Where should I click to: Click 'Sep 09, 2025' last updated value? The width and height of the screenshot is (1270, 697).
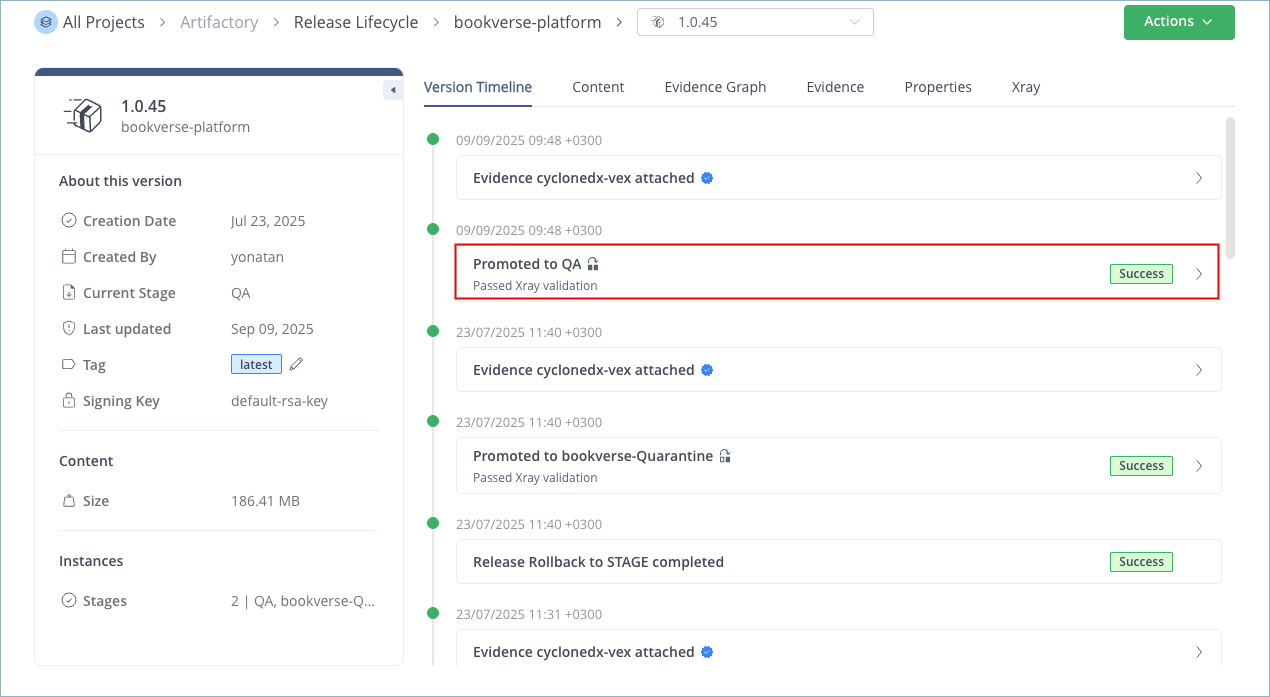point(272,329)
